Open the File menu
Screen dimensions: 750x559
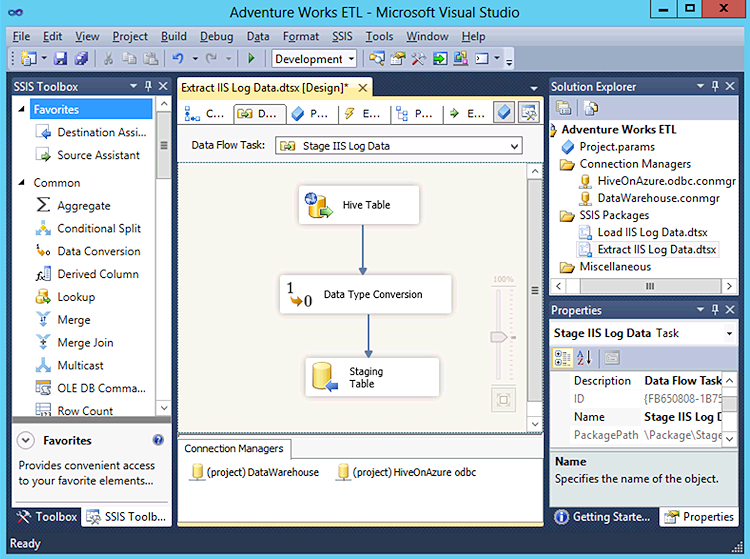coord(21,36)
